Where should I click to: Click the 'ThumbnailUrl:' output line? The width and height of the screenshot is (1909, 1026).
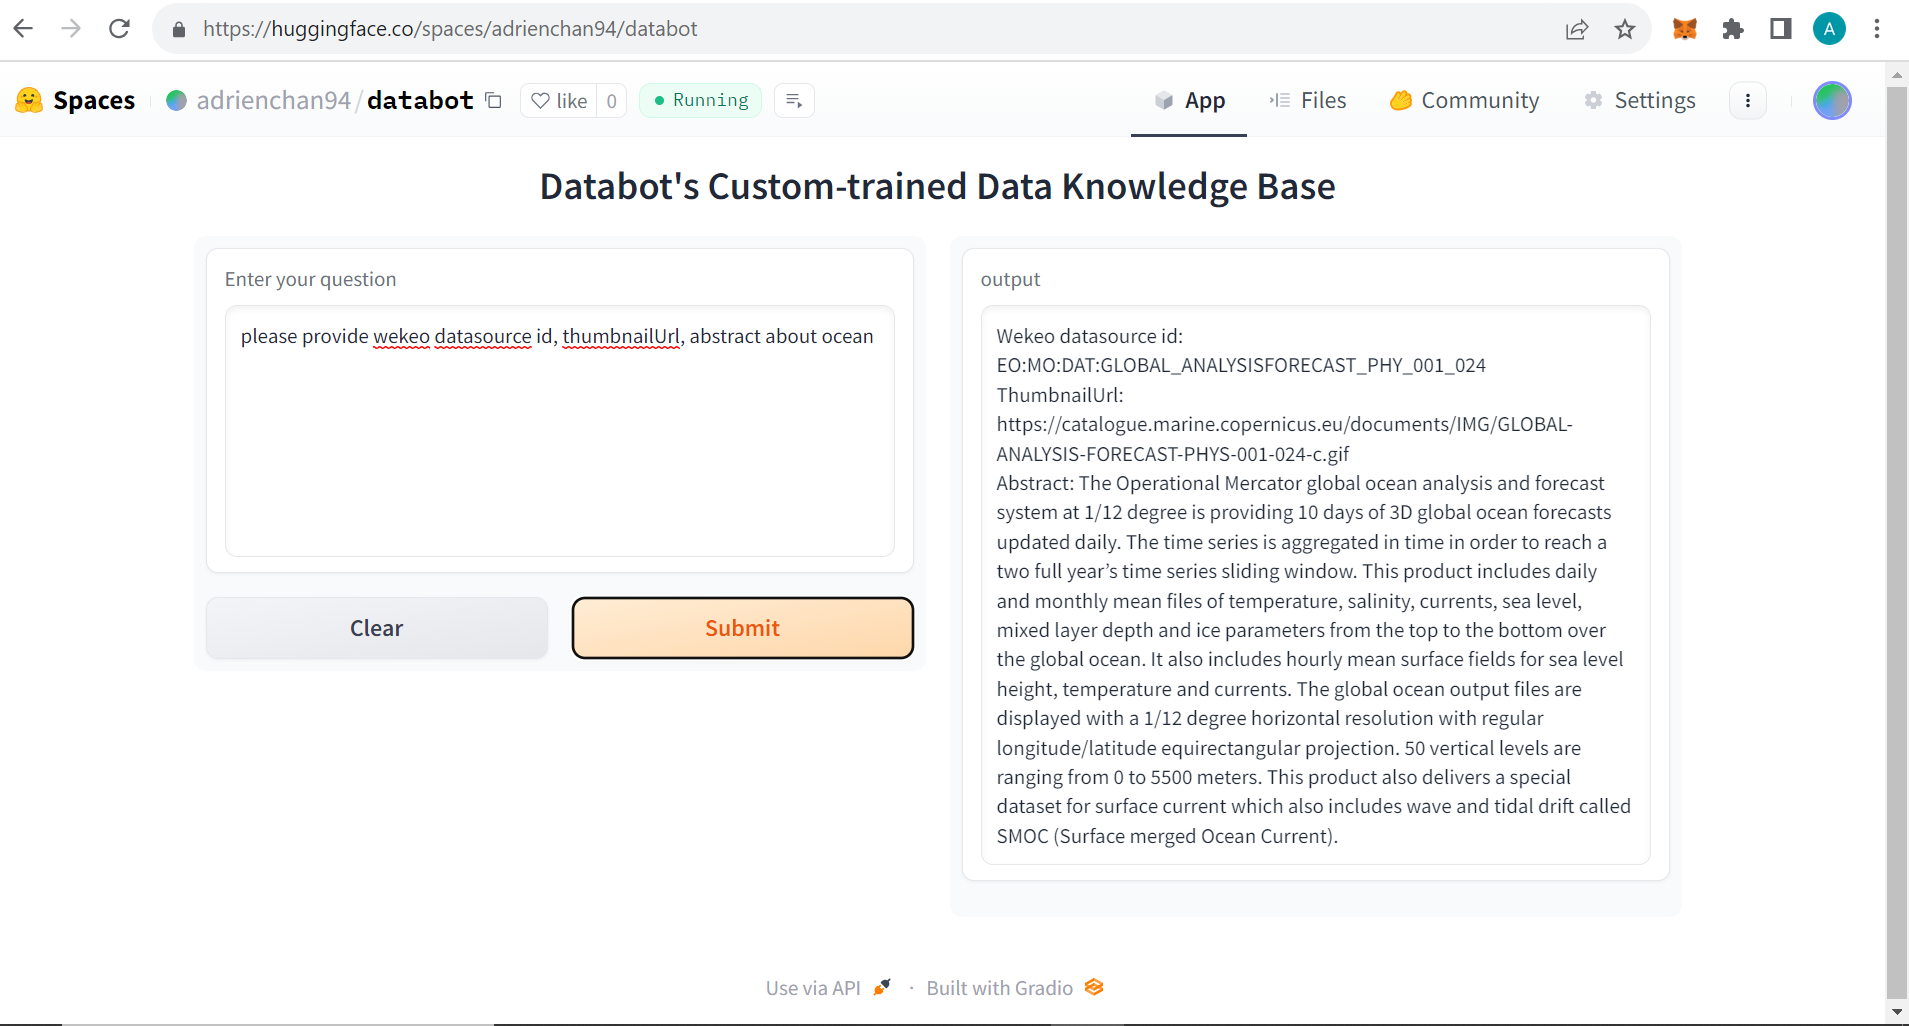tap(1060, 395)
